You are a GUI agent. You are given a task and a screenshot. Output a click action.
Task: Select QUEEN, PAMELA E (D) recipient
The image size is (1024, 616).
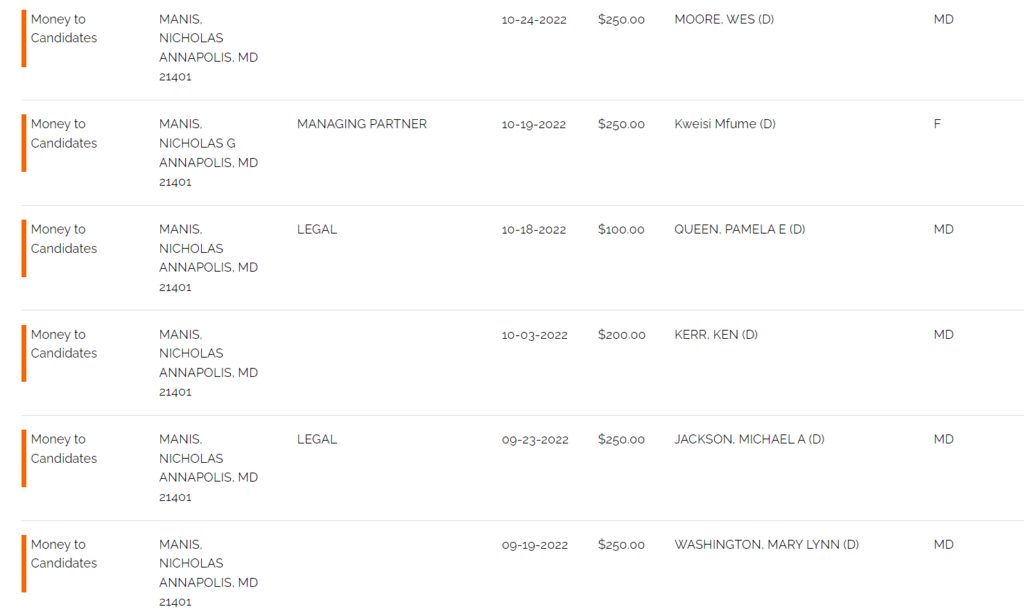coord(739,229)
